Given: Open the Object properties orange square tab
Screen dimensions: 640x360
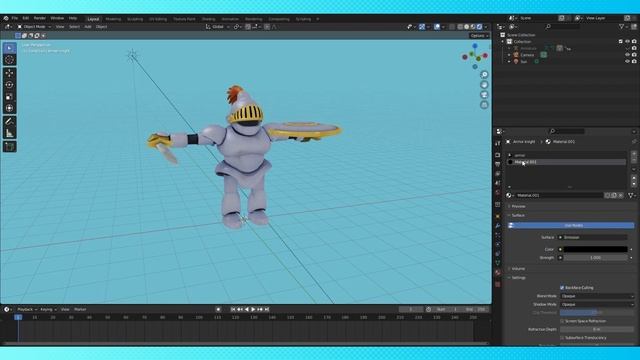Looking at the screenshot, I should tap(498, 216).
